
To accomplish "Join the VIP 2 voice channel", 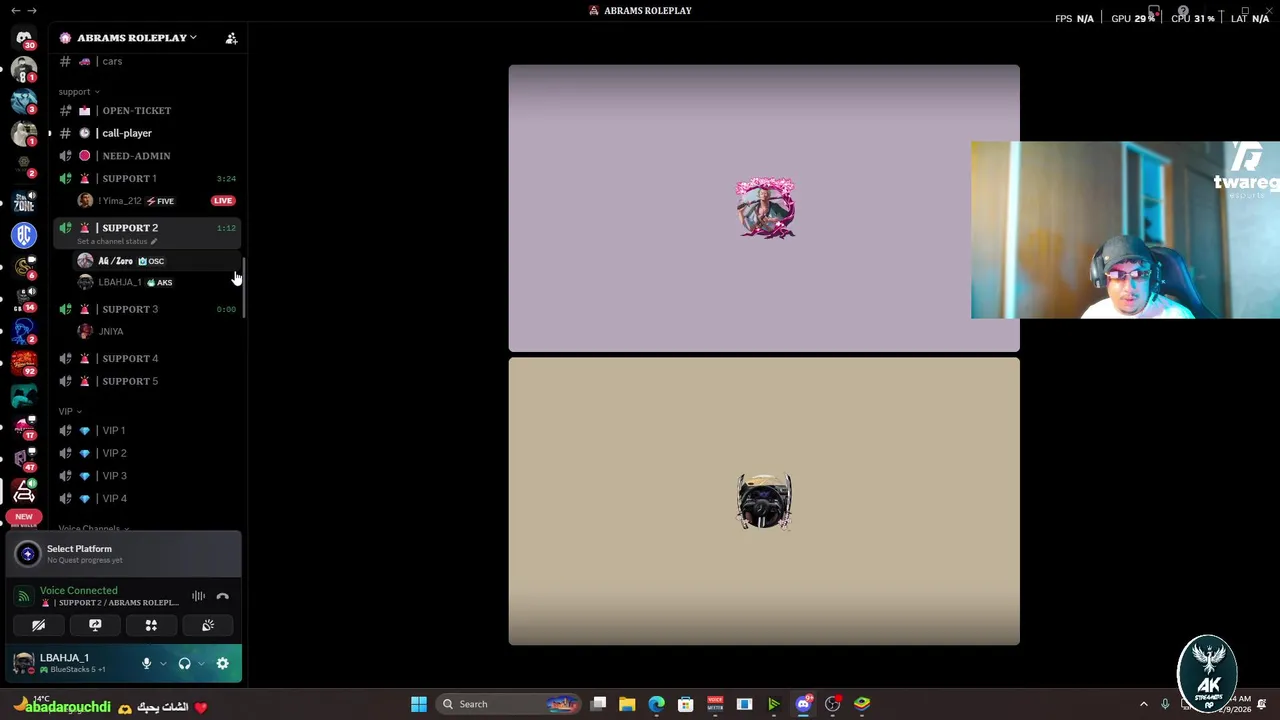I will point(148,453).
